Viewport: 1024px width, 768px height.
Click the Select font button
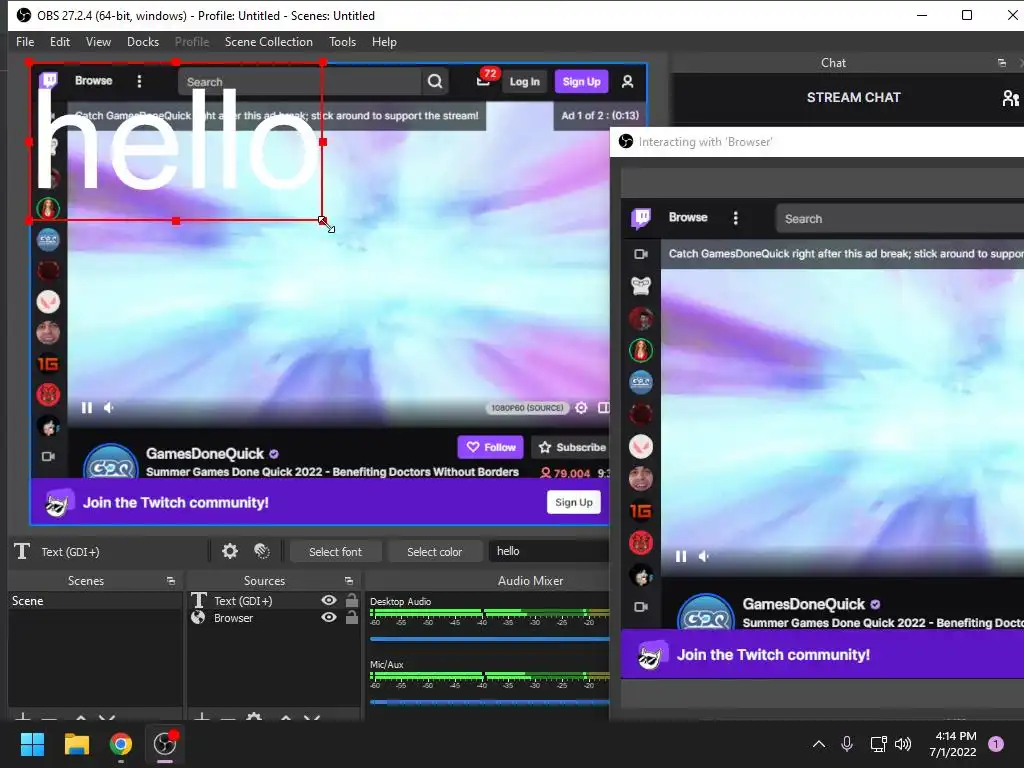pos(336,552)
